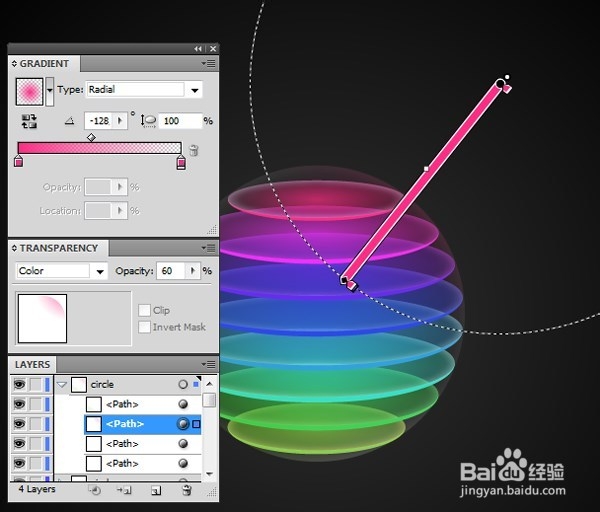This screenshot has height=512, width=600.
Task: Select the LAYERS panel tab
Action: click(33, 364)
